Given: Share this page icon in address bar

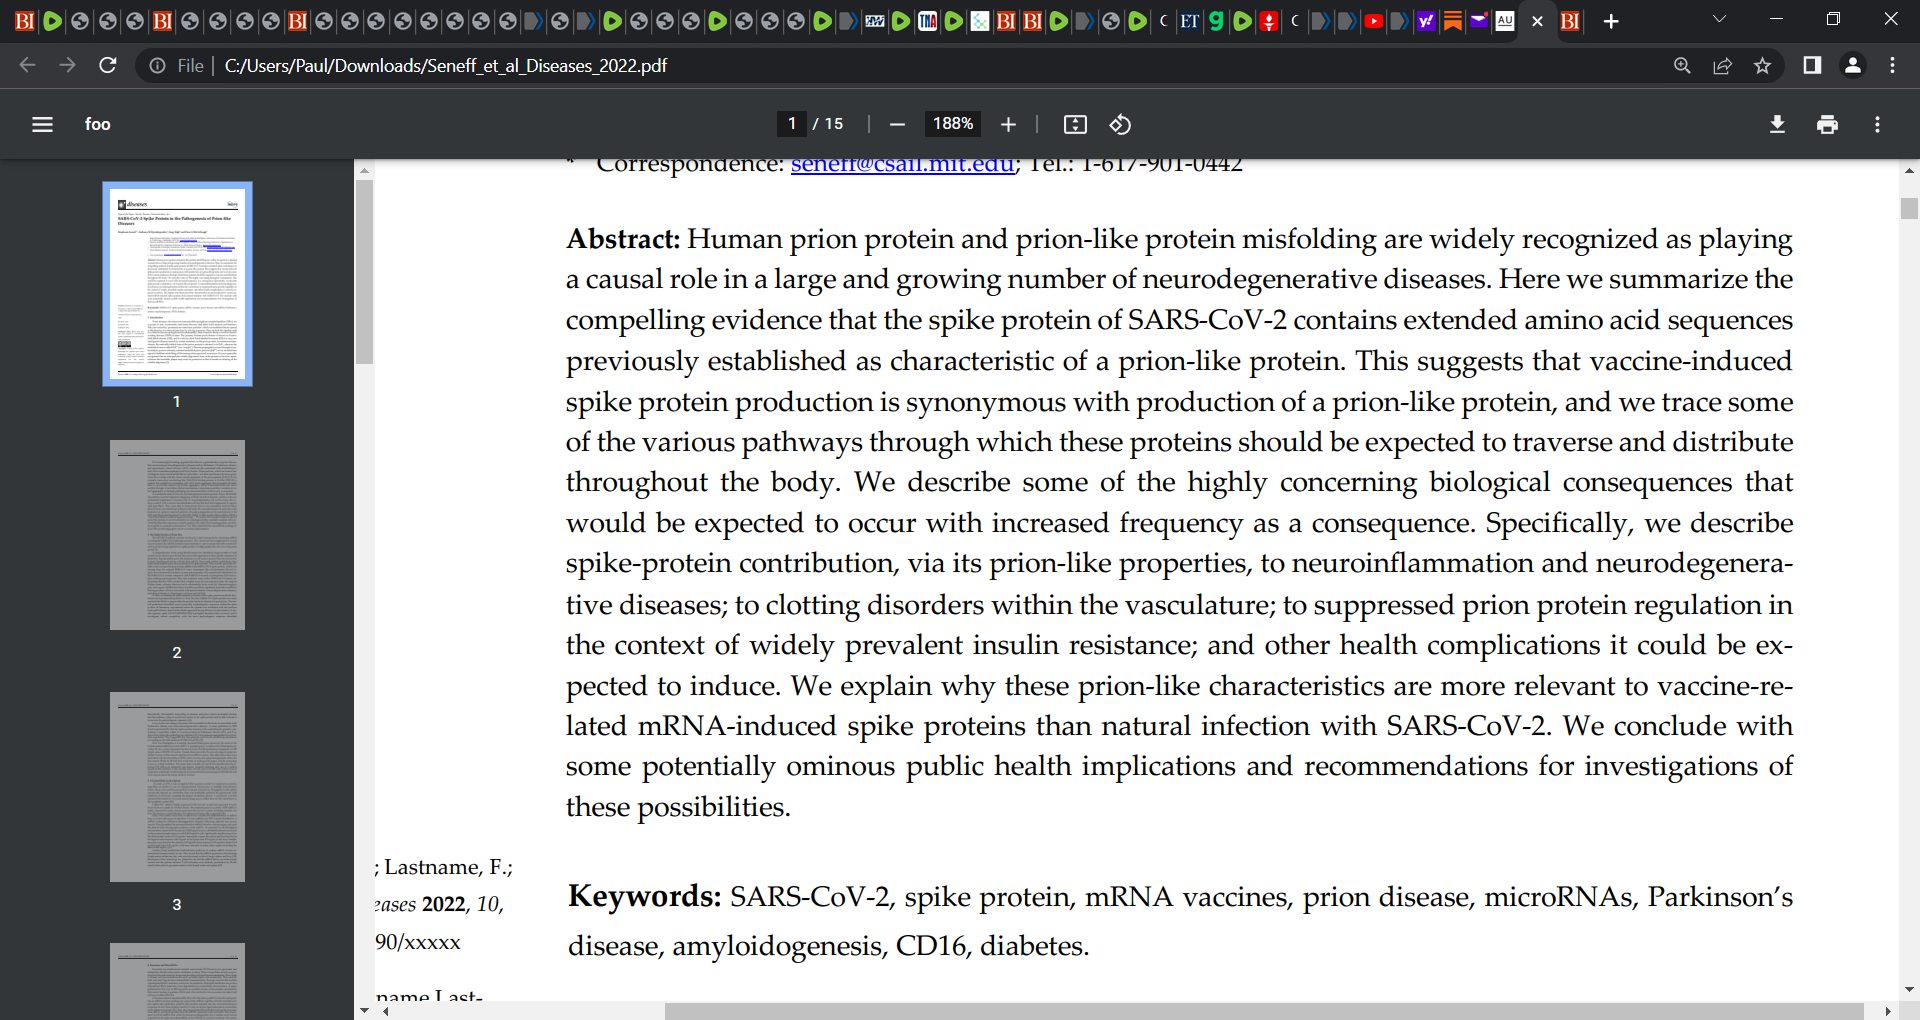Looking at the screenshot, I should coord(1722,65).
